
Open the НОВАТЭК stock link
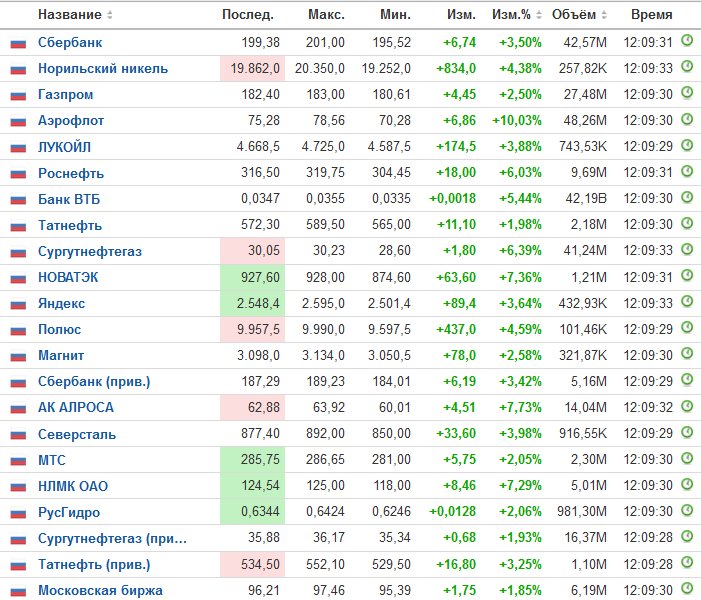point(68,277)
